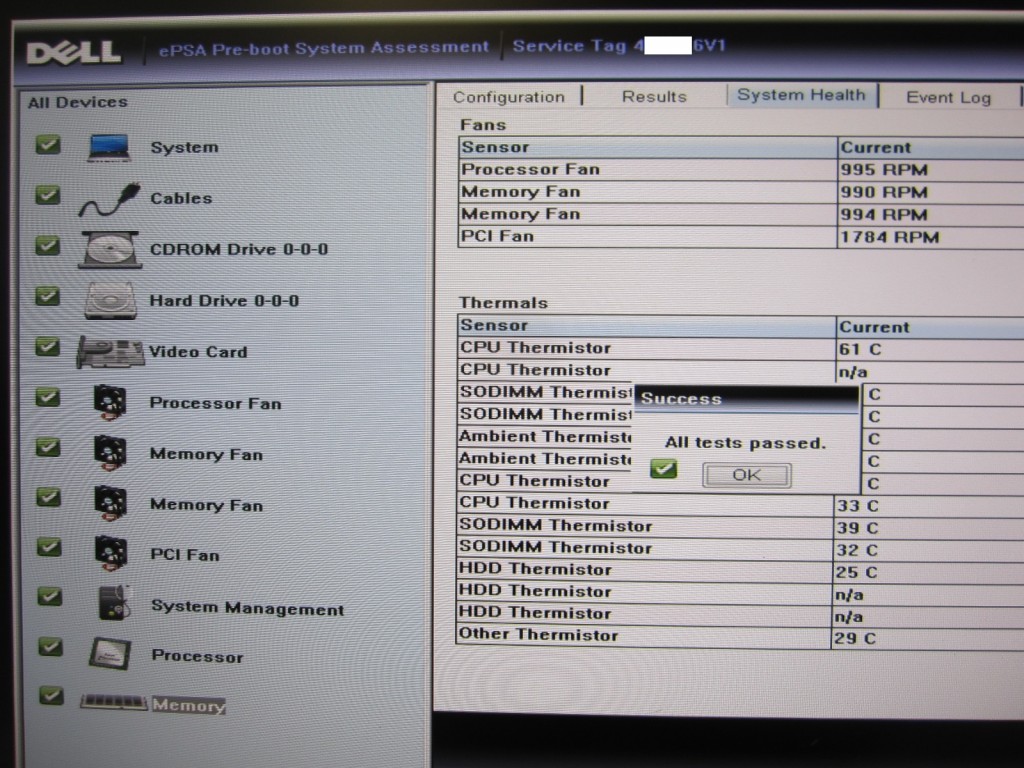Click the 995 RPM fan reading
1024x768 pixels.
click(884, 170)
